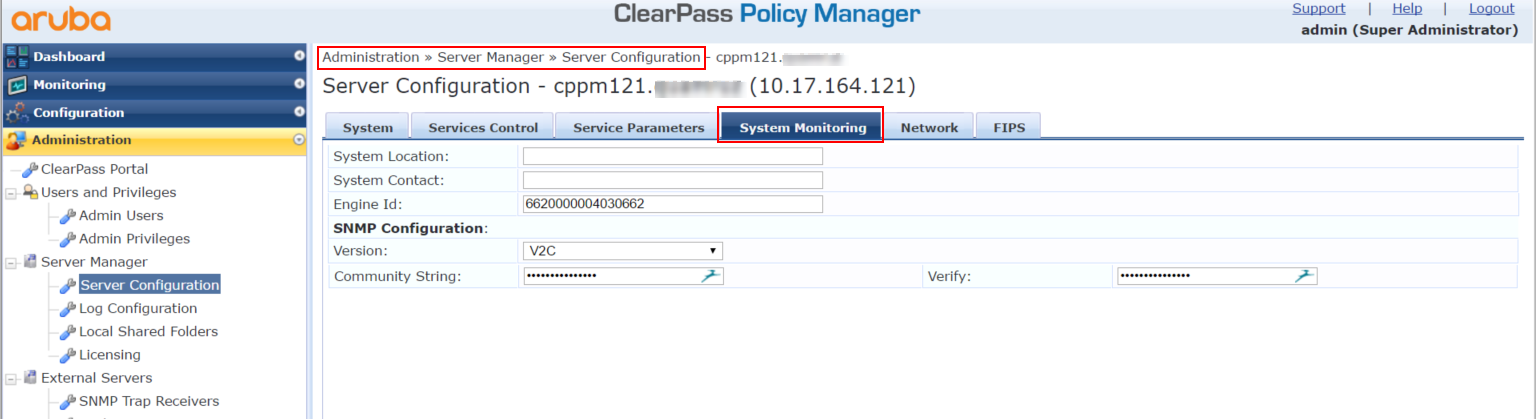
Task: Expand the Dashboard section arrow
Action: point(299,56)
